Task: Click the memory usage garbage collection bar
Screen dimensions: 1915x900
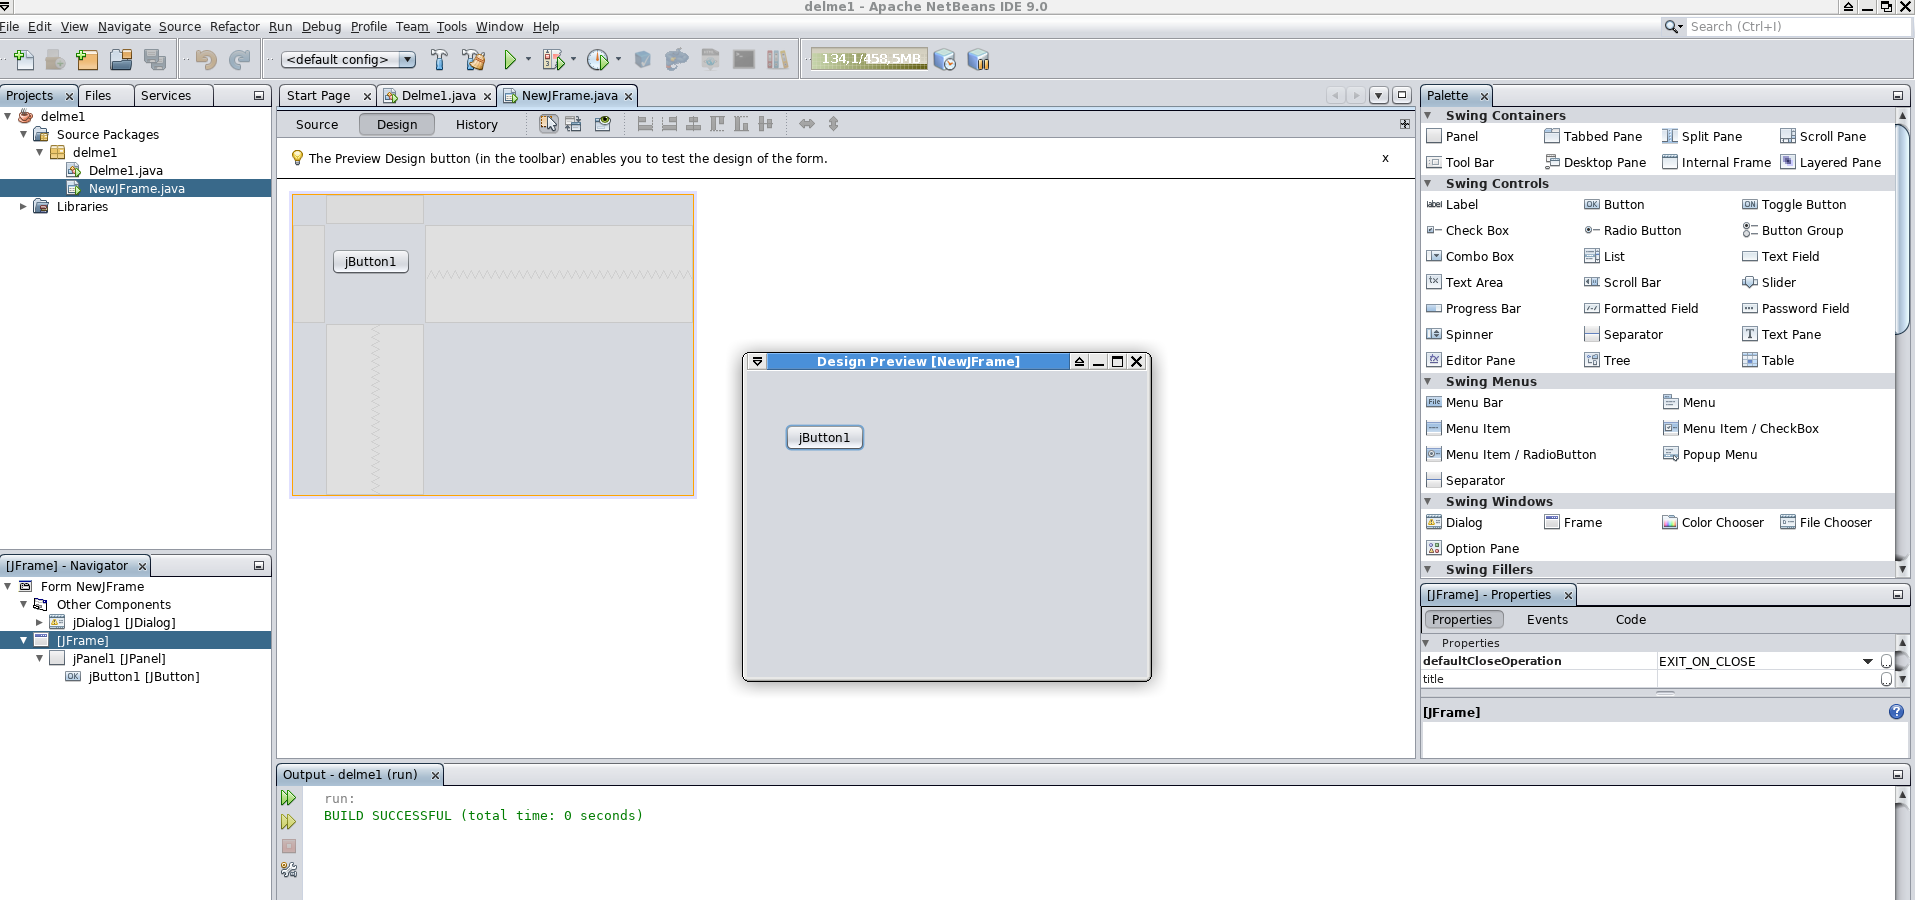Action: 869,59
